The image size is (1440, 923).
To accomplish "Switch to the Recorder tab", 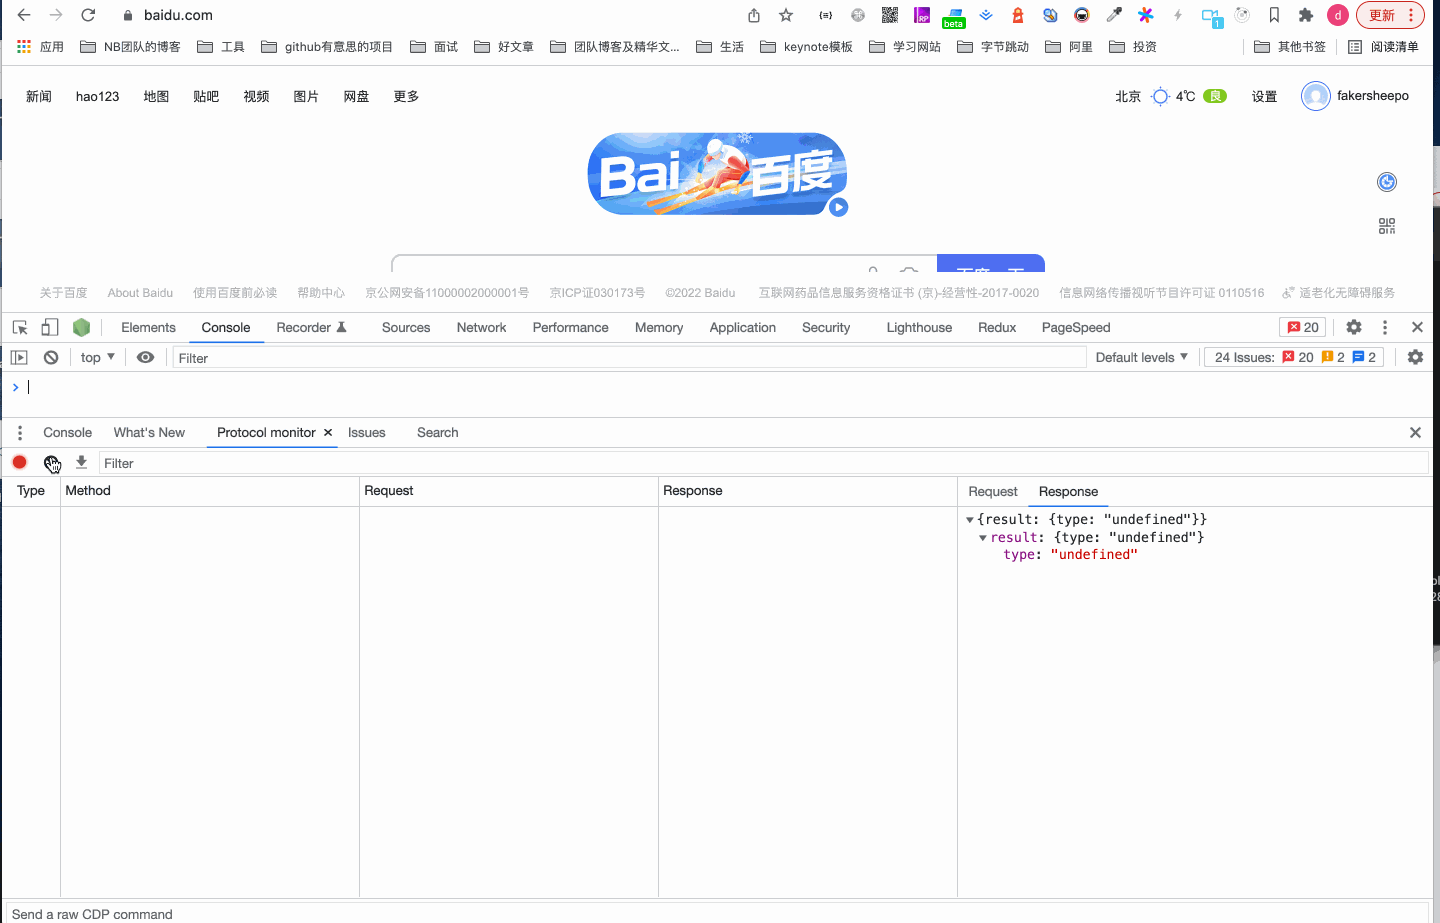I will coord(312,327).
